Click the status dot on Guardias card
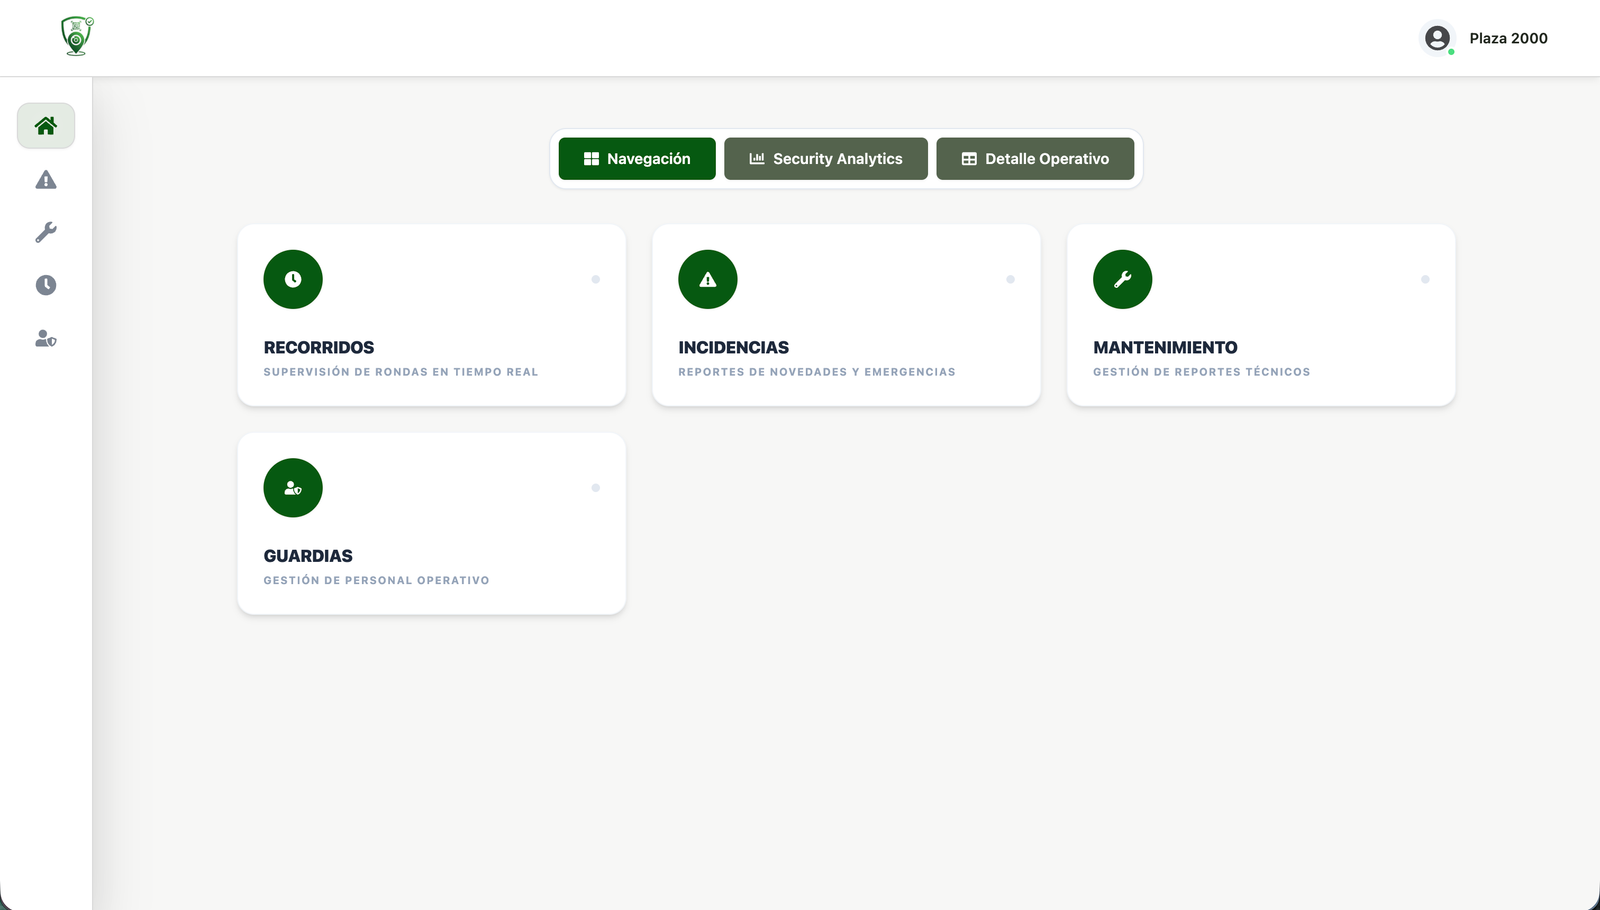This screenshot has height=910, width=1600. coord(596,488)
